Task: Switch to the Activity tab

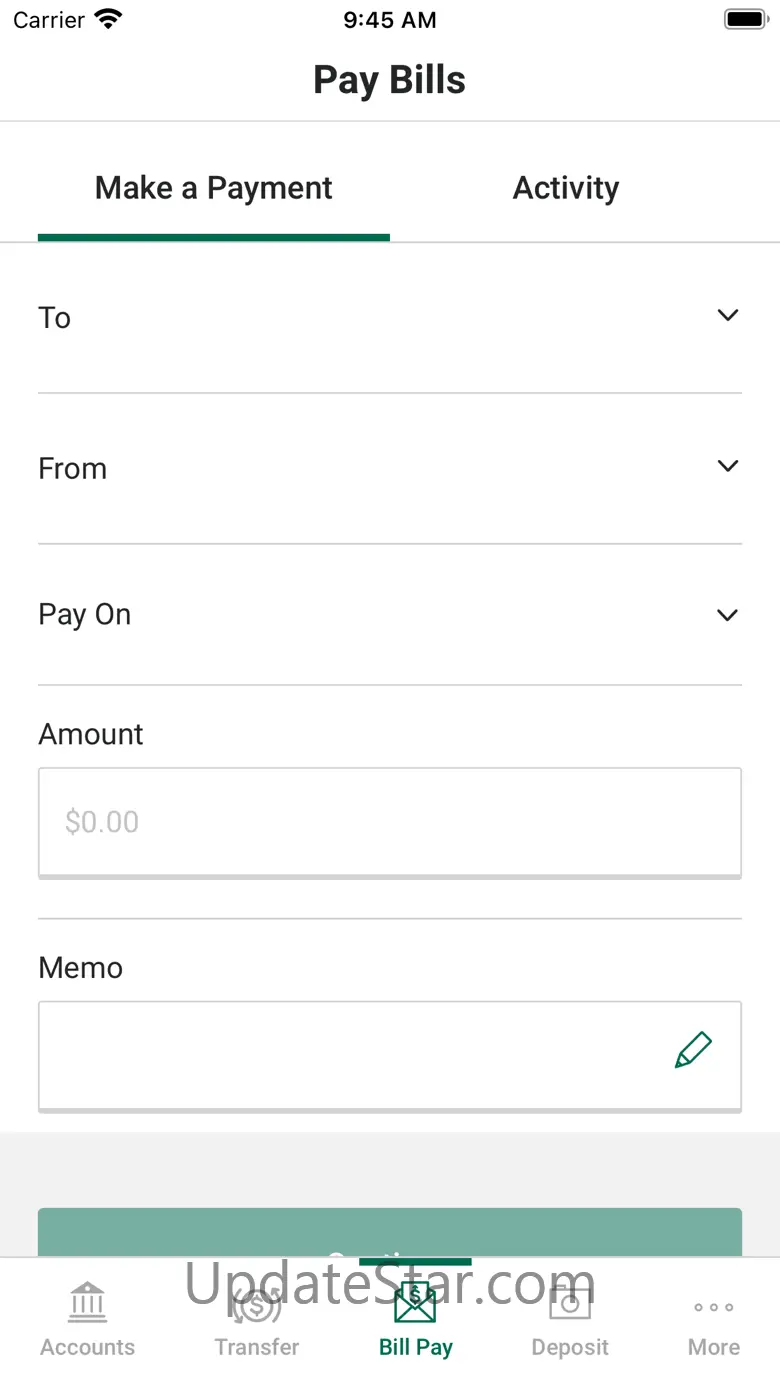Action: click(x=566, y=188)
